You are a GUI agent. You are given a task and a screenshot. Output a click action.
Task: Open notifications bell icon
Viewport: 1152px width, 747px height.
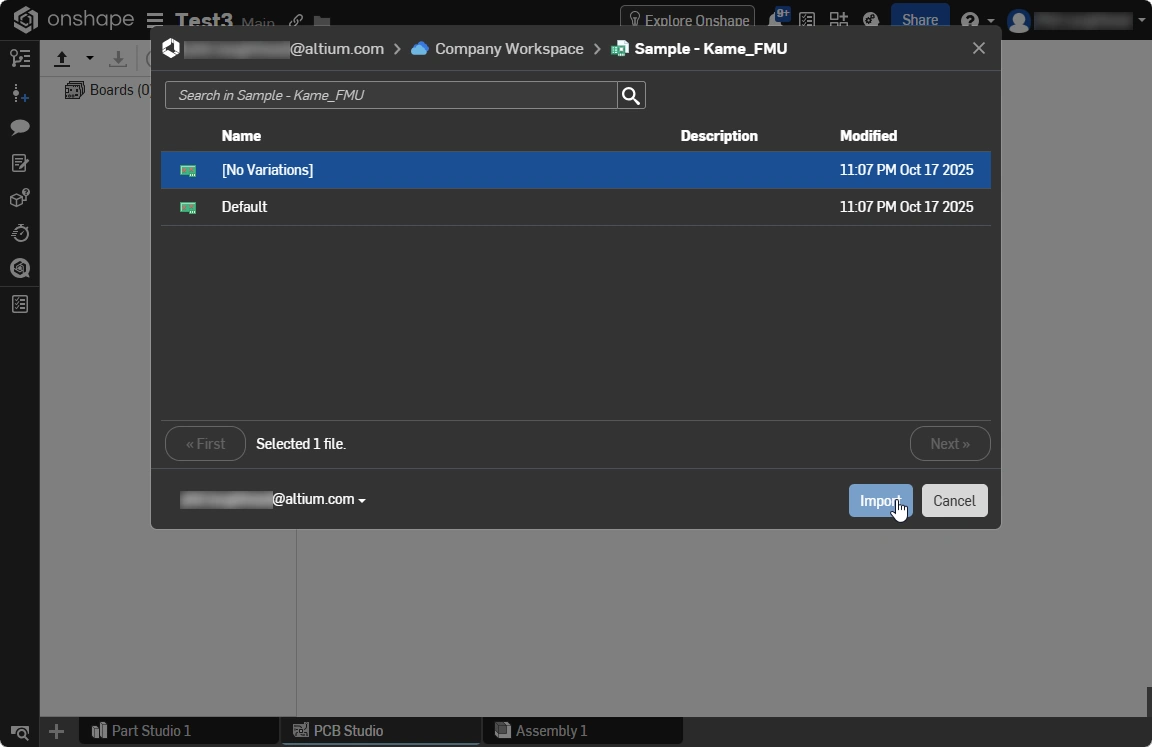[777, 18]
